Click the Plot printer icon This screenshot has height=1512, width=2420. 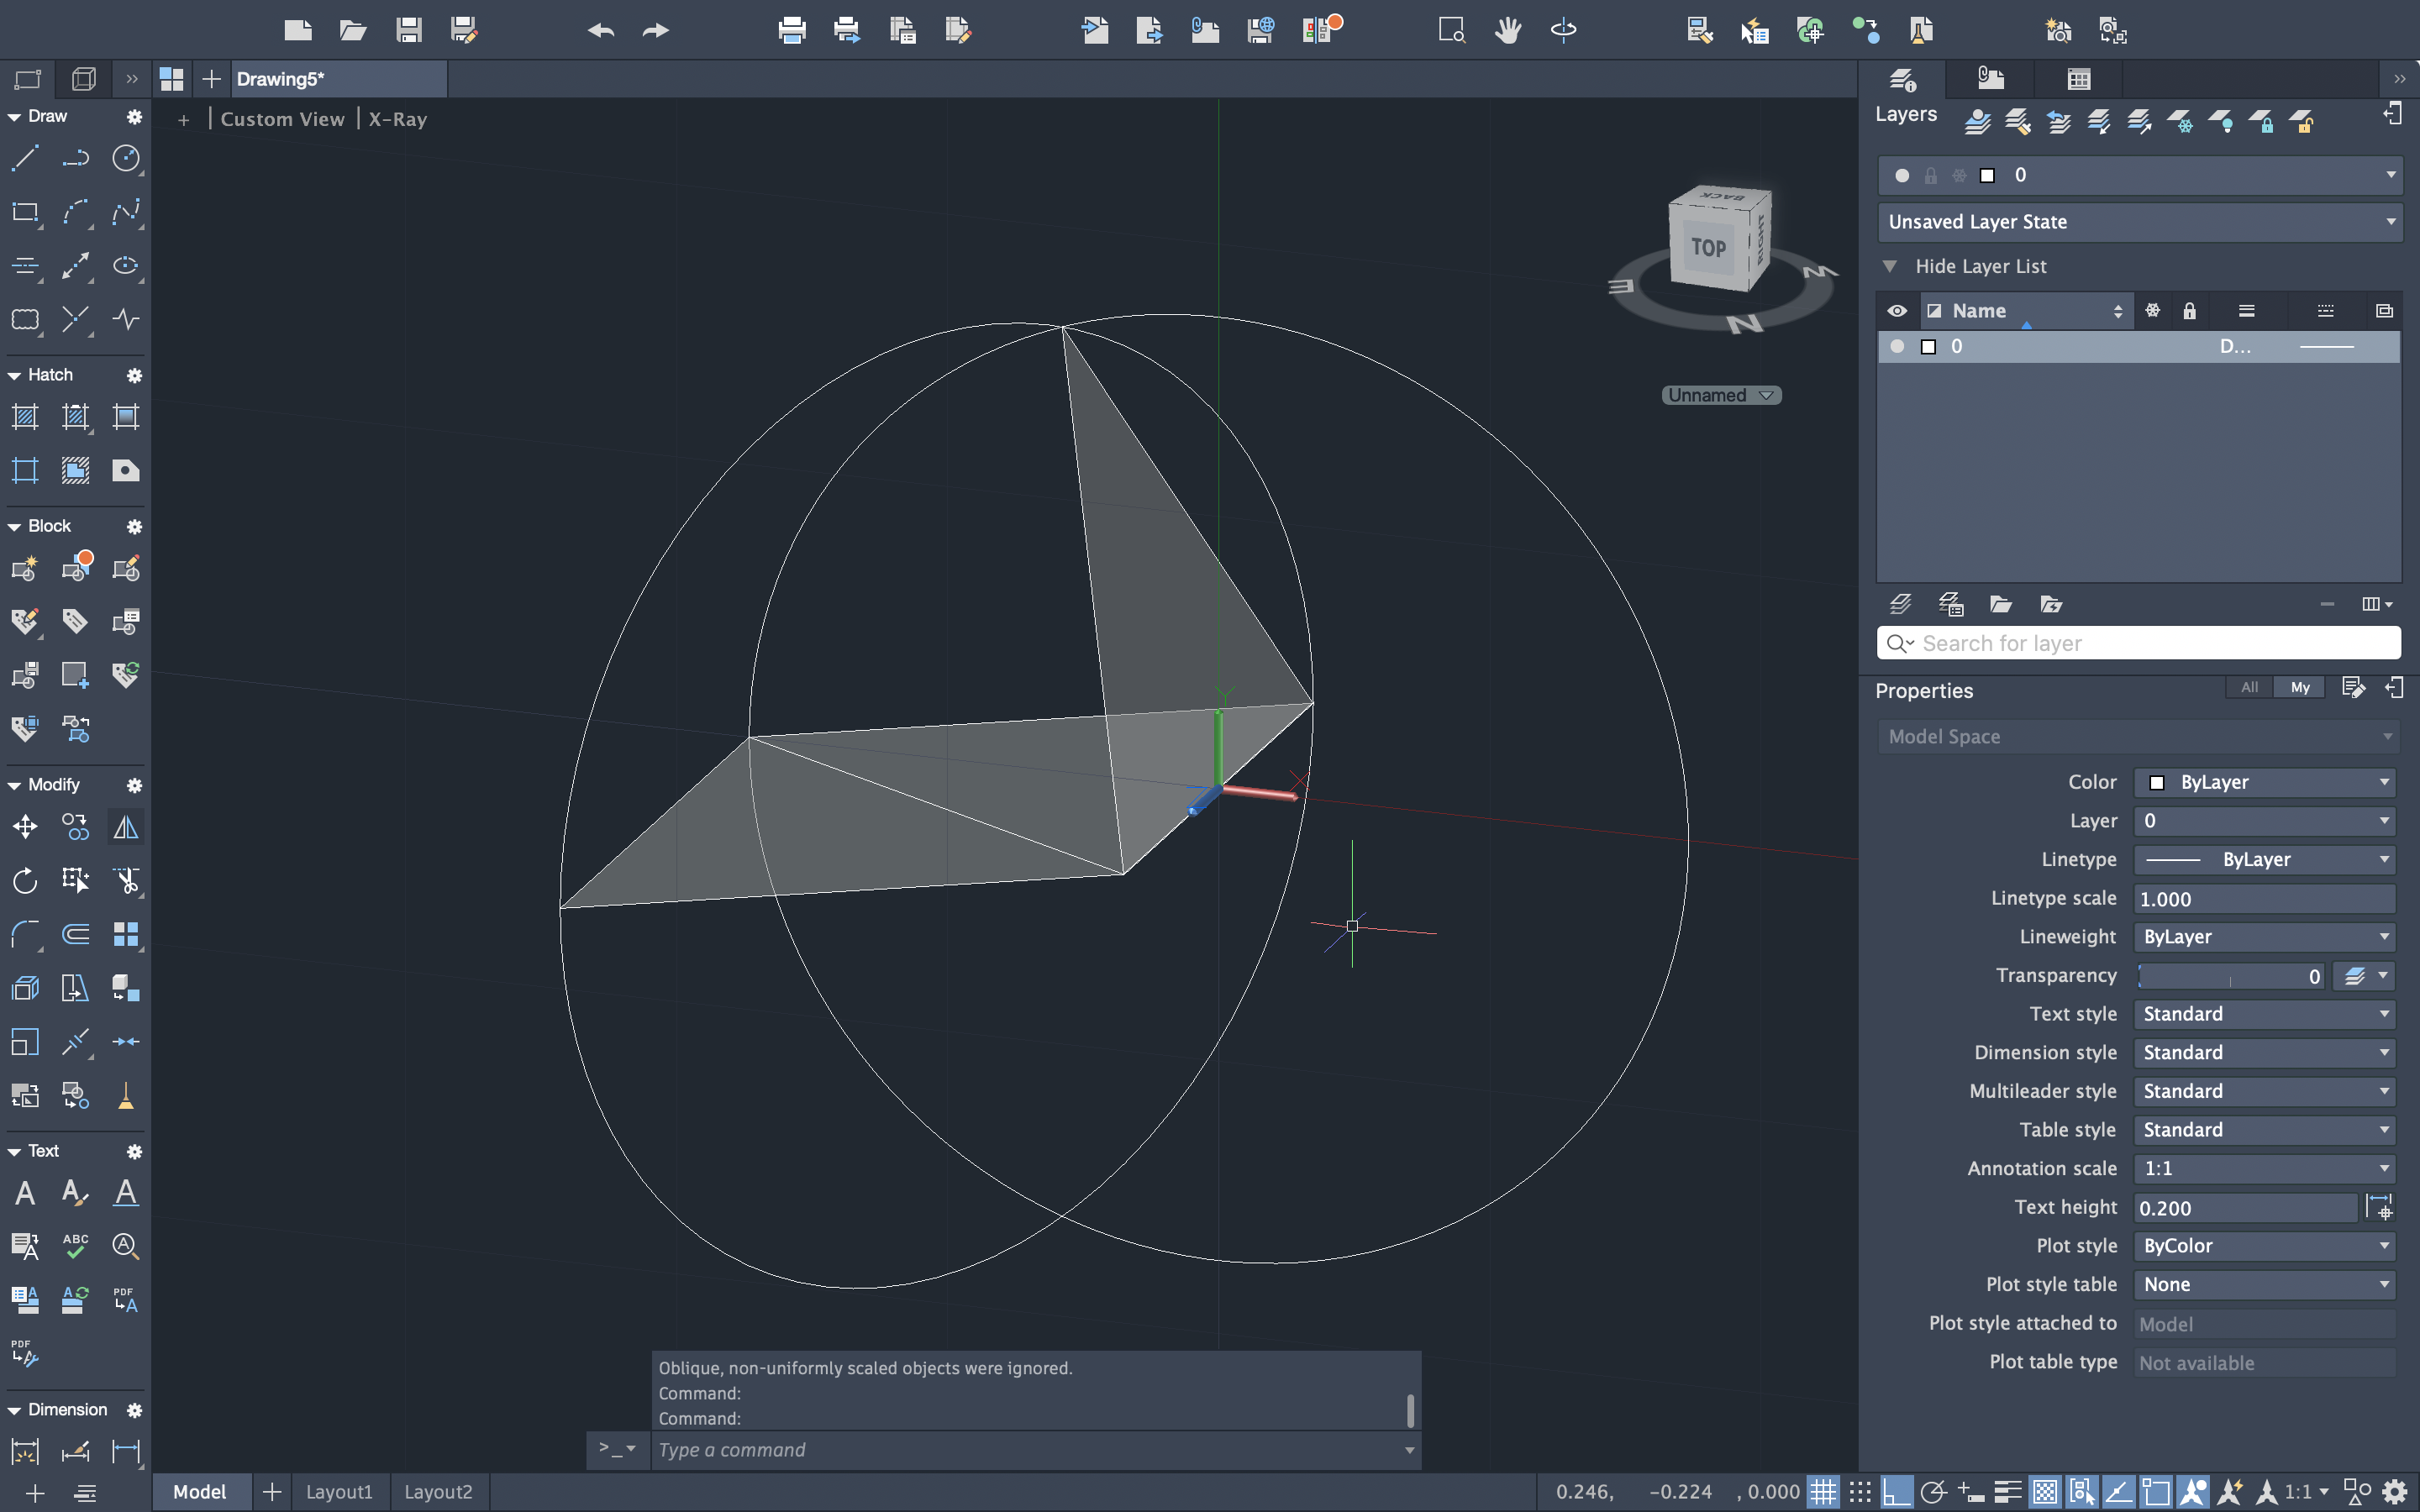click(x=792, y=30)
